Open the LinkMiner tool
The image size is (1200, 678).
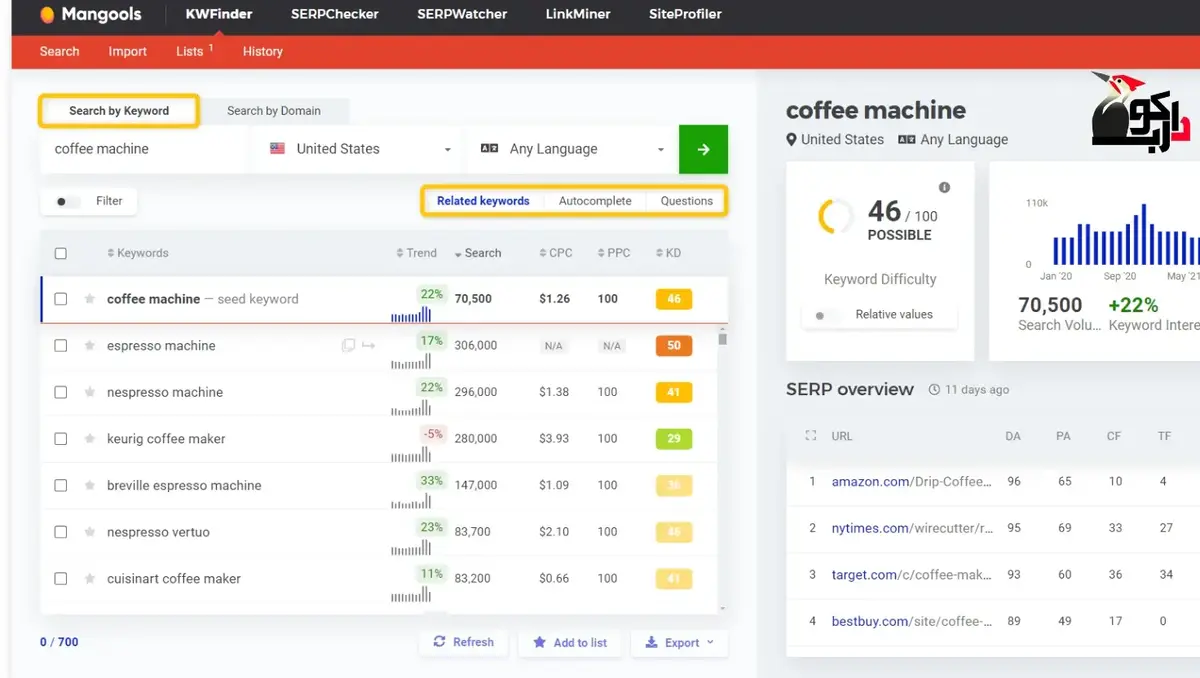pos(578,14)
